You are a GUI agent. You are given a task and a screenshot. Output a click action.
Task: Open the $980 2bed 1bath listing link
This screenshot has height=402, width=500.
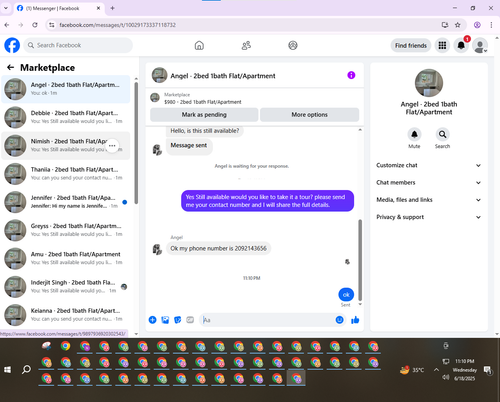pyautogui.click(x=203, y=102)
